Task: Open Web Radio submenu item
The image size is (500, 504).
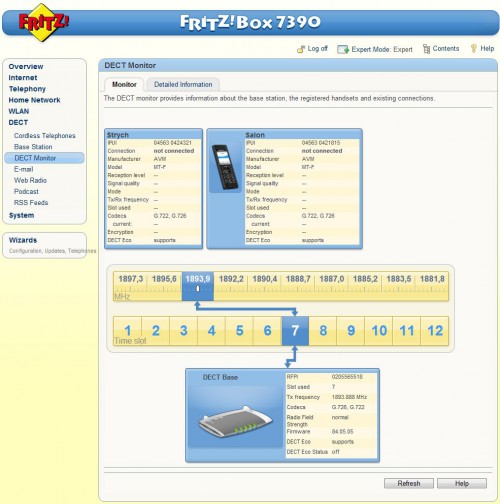Action: pyautogui.click(x=30, y=180)
